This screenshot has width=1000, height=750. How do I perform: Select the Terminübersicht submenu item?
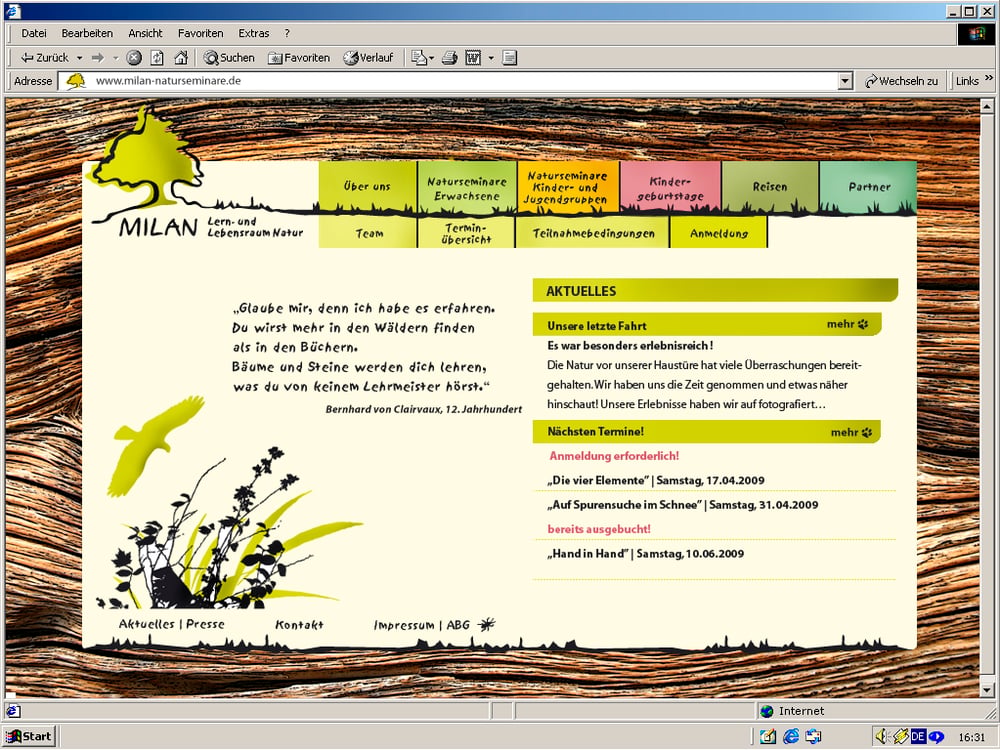click(x=466, y=233)
